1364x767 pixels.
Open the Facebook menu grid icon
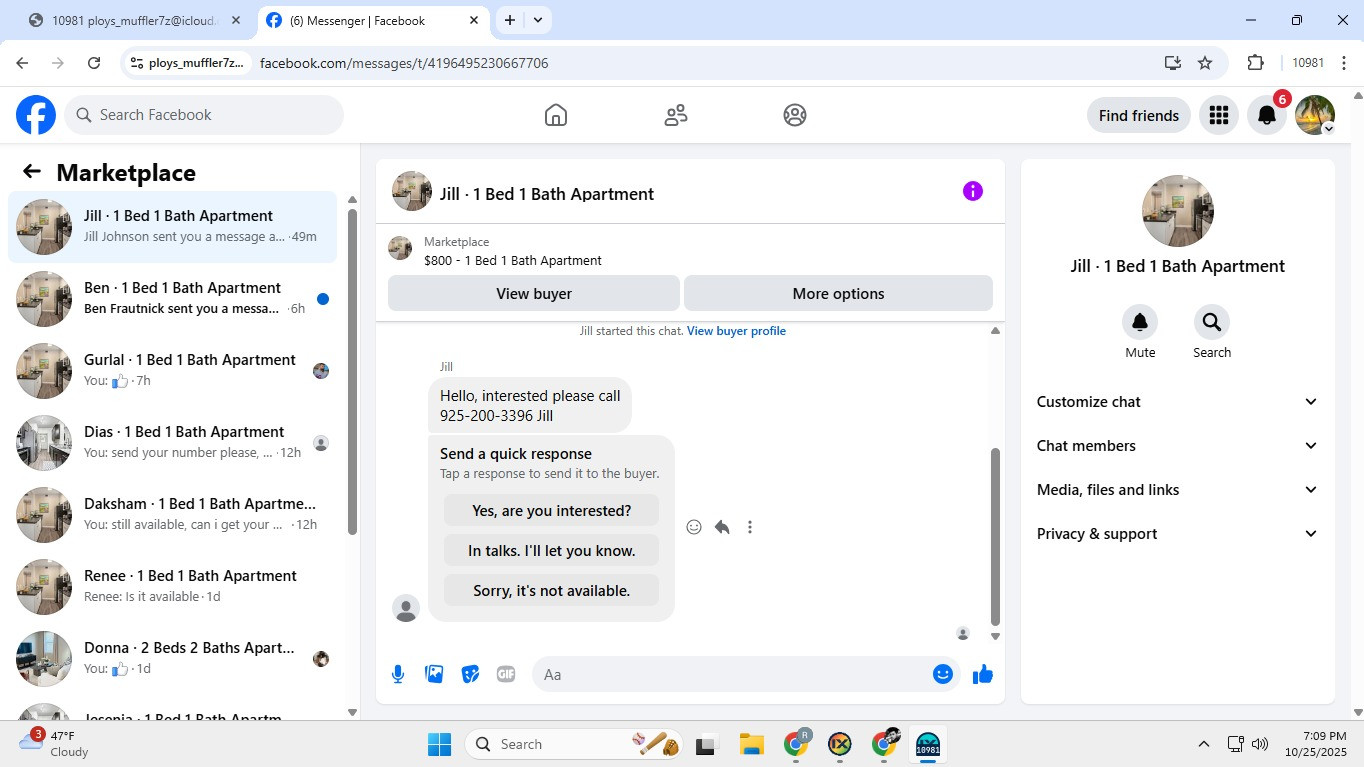click(1218, 115)
